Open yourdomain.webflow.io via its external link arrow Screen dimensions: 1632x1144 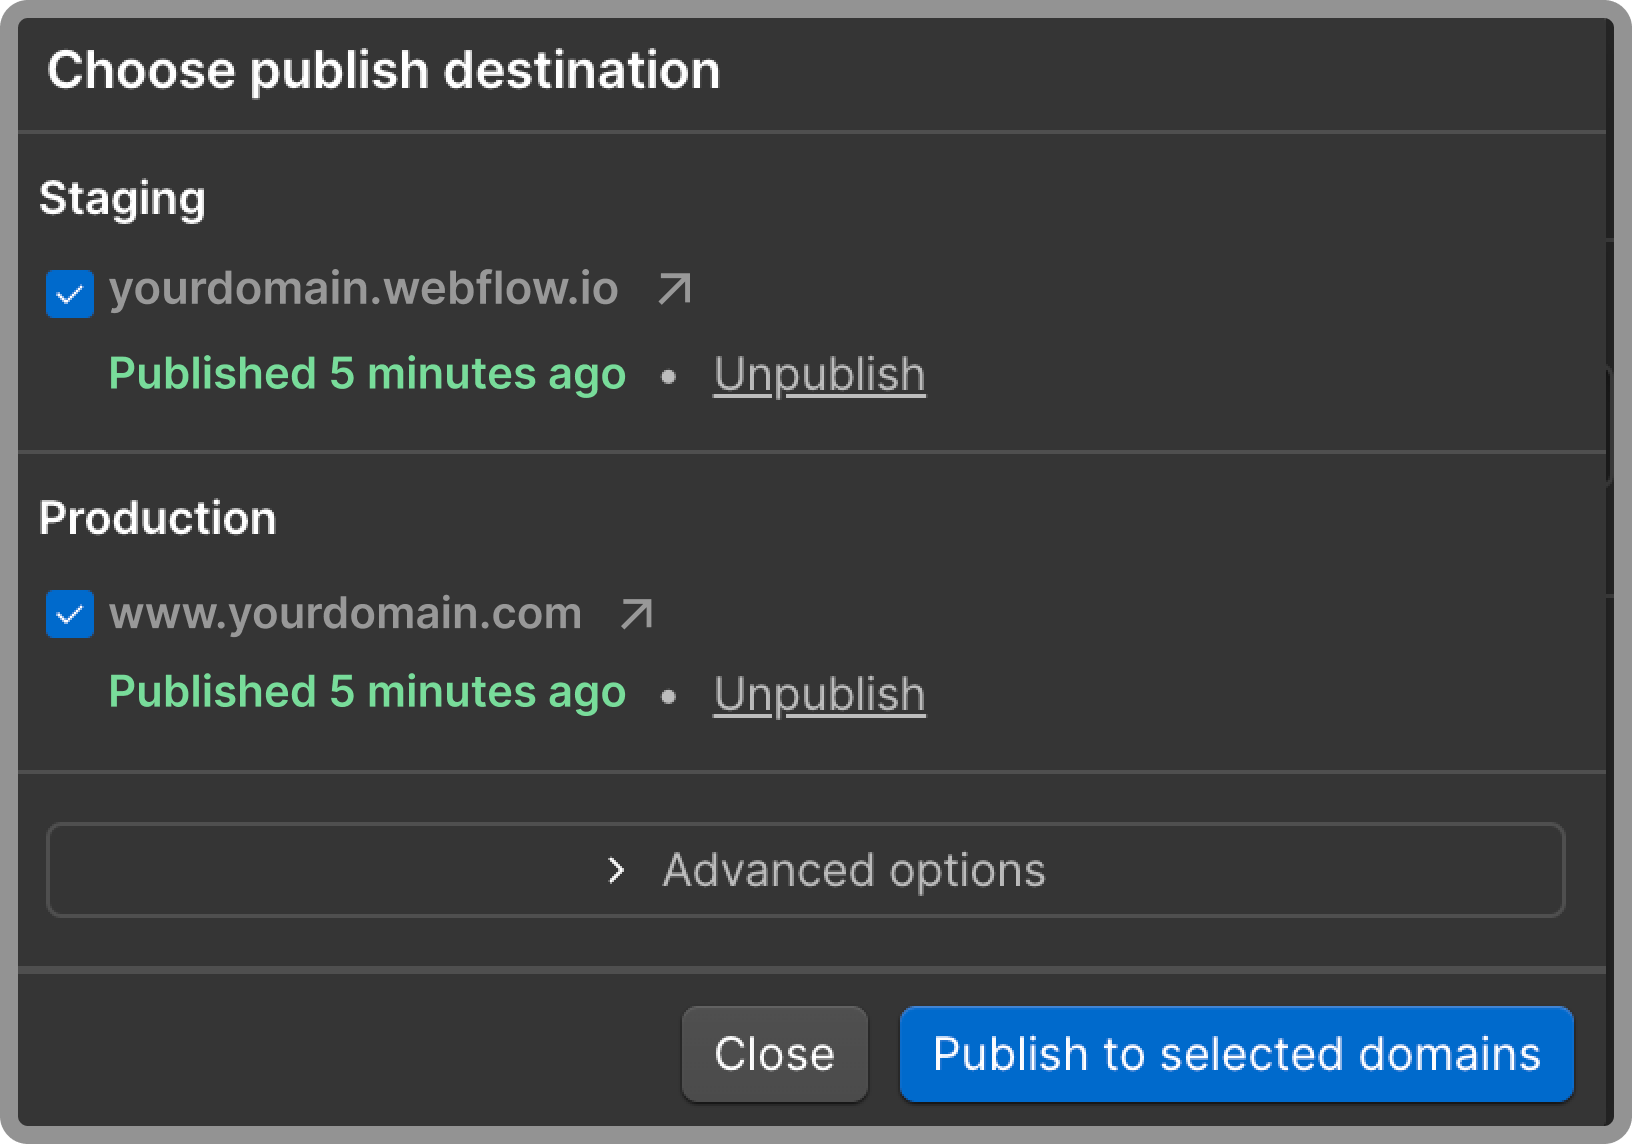pyautogui.click(x=674, y=289)
